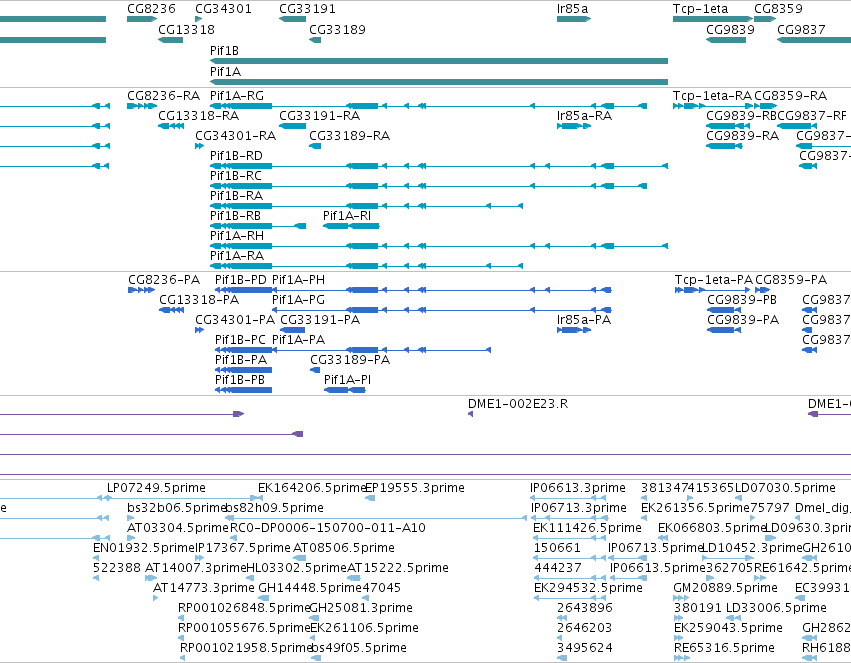Select the Pif1B-PC protein label
Image resolution: width=851 pixels, height=663 pixels.
pyautogui.click(x=240, y=340)
